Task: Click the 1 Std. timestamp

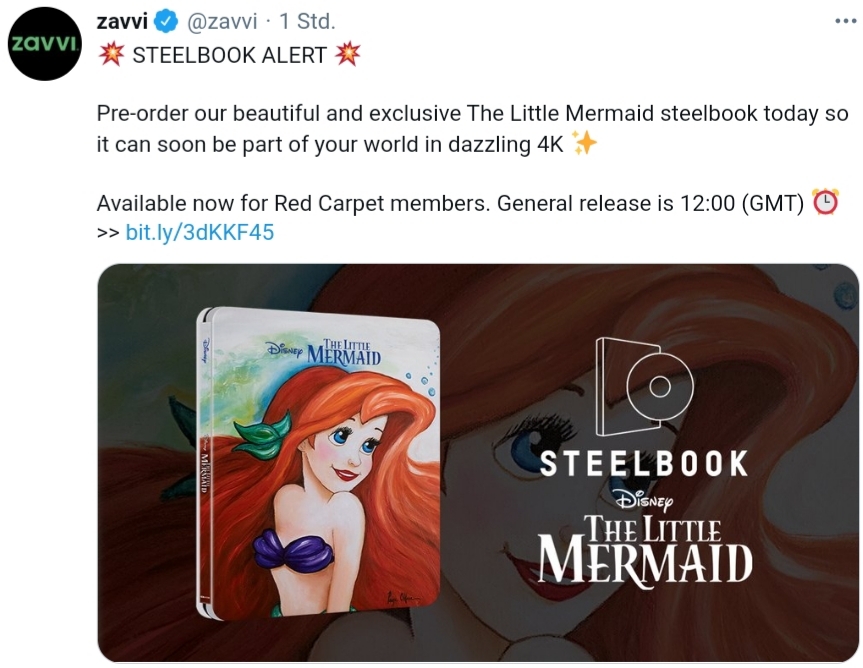Action: coord(307,21)
